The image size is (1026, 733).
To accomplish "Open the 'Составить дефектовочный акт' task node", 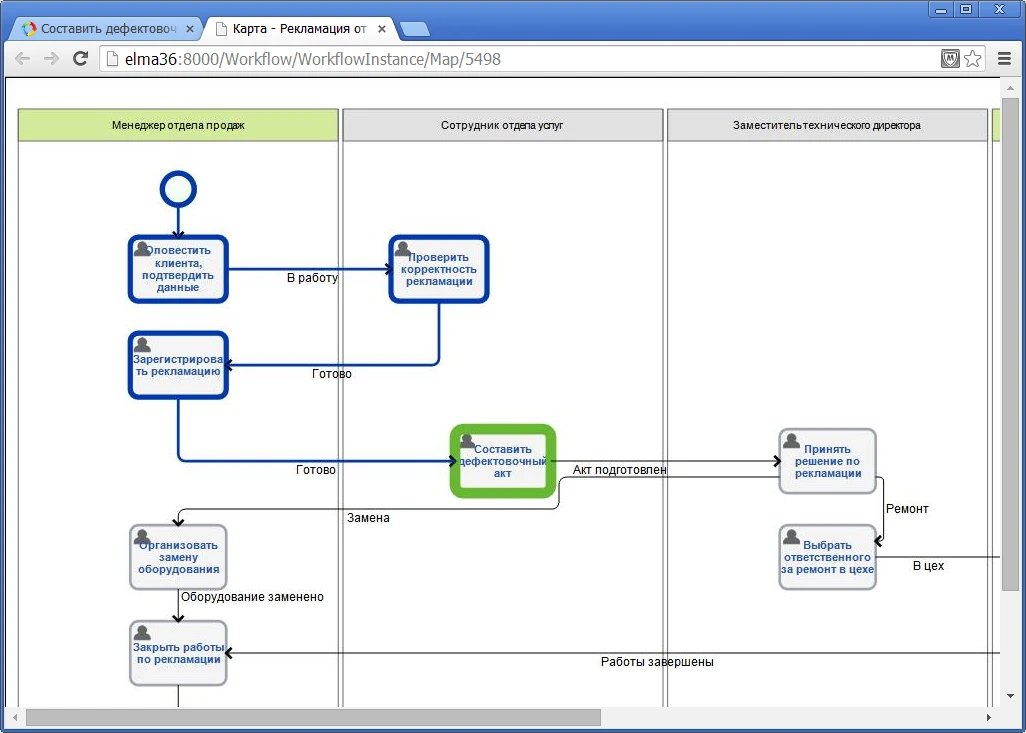I will (x=503, y=462).
